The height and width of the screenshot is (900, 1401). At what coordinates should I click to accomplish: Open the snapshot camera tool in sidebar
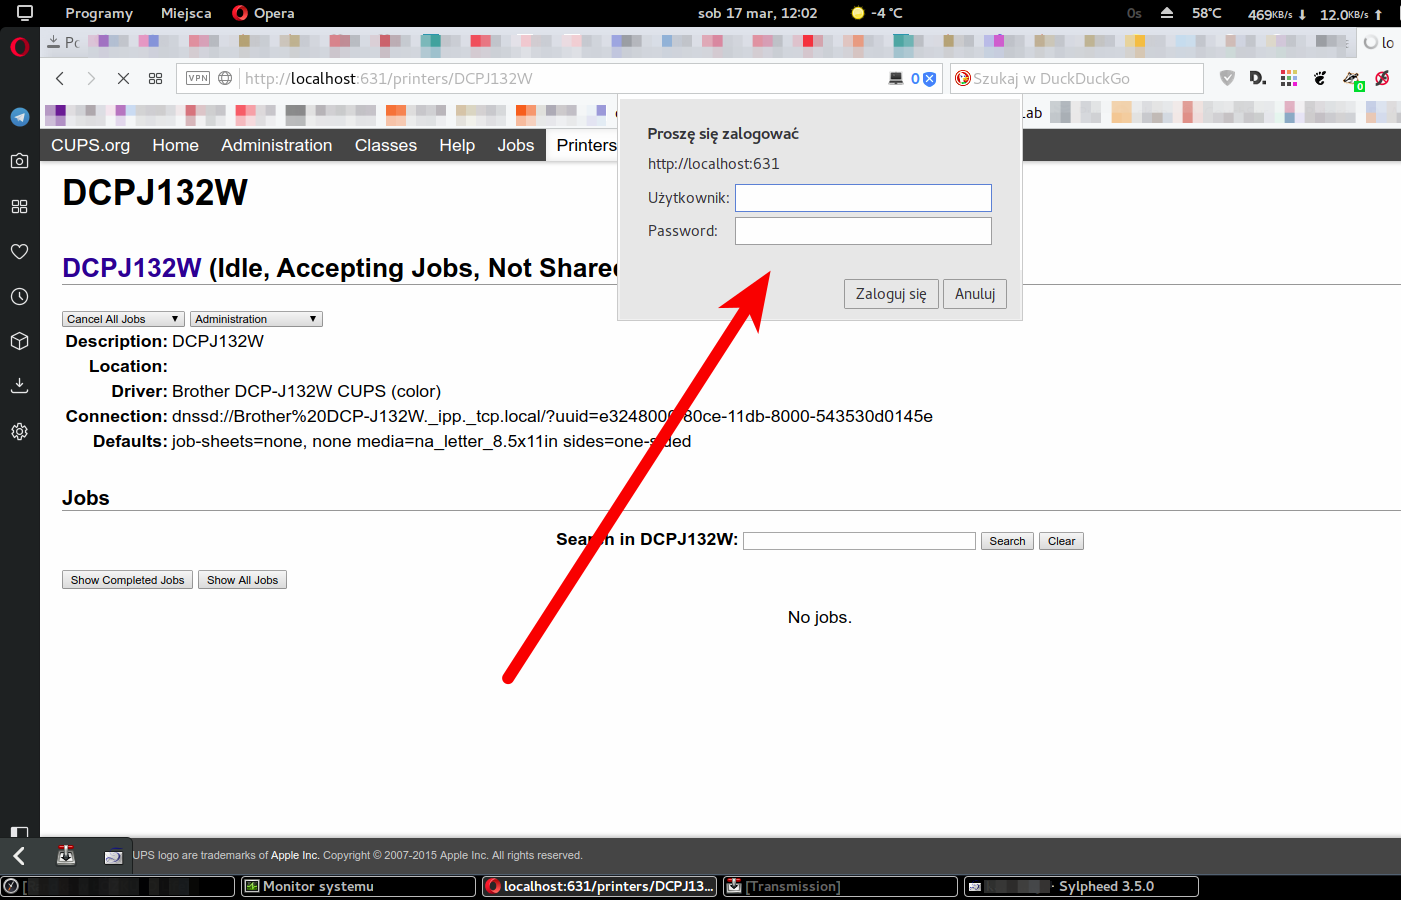click(19, 161)
